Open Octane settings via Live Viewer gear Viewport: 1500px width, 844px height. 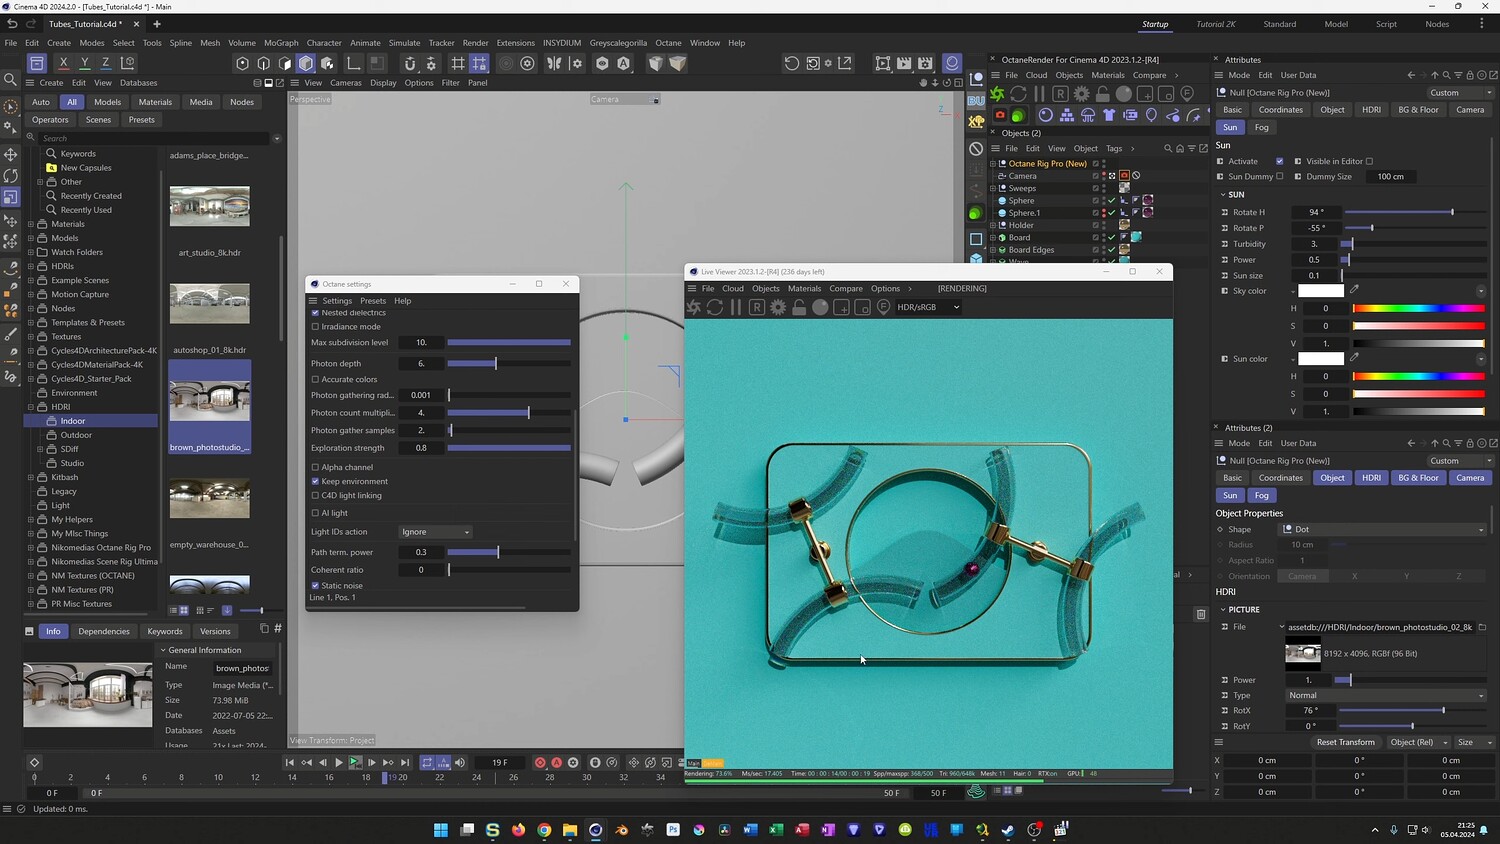coord(778,307)
